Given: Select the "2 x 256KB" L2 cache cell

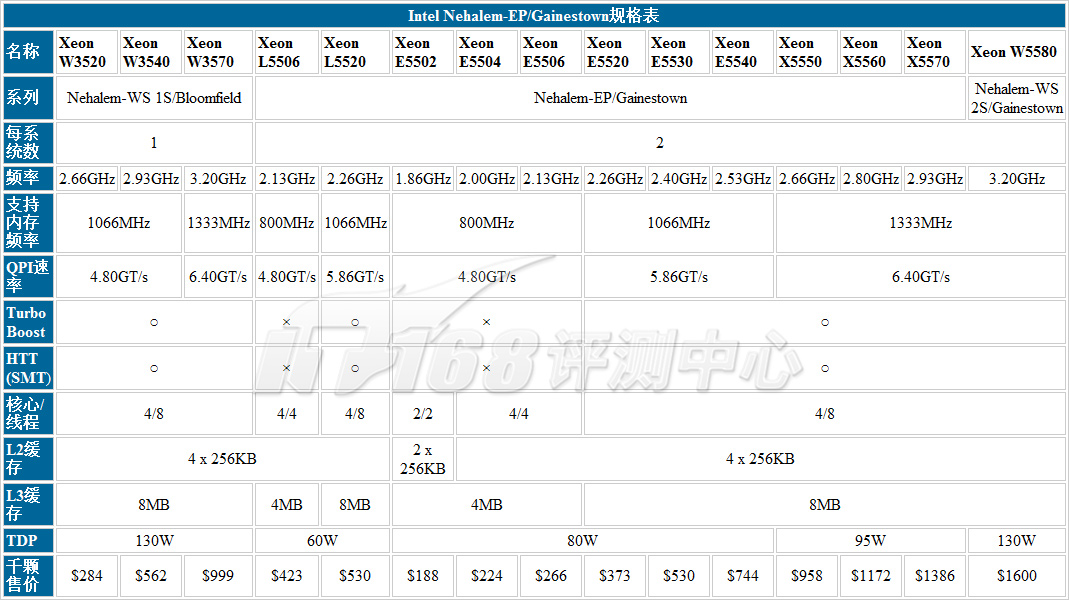Looking at the screenshot, I should (x=423, y=459).
